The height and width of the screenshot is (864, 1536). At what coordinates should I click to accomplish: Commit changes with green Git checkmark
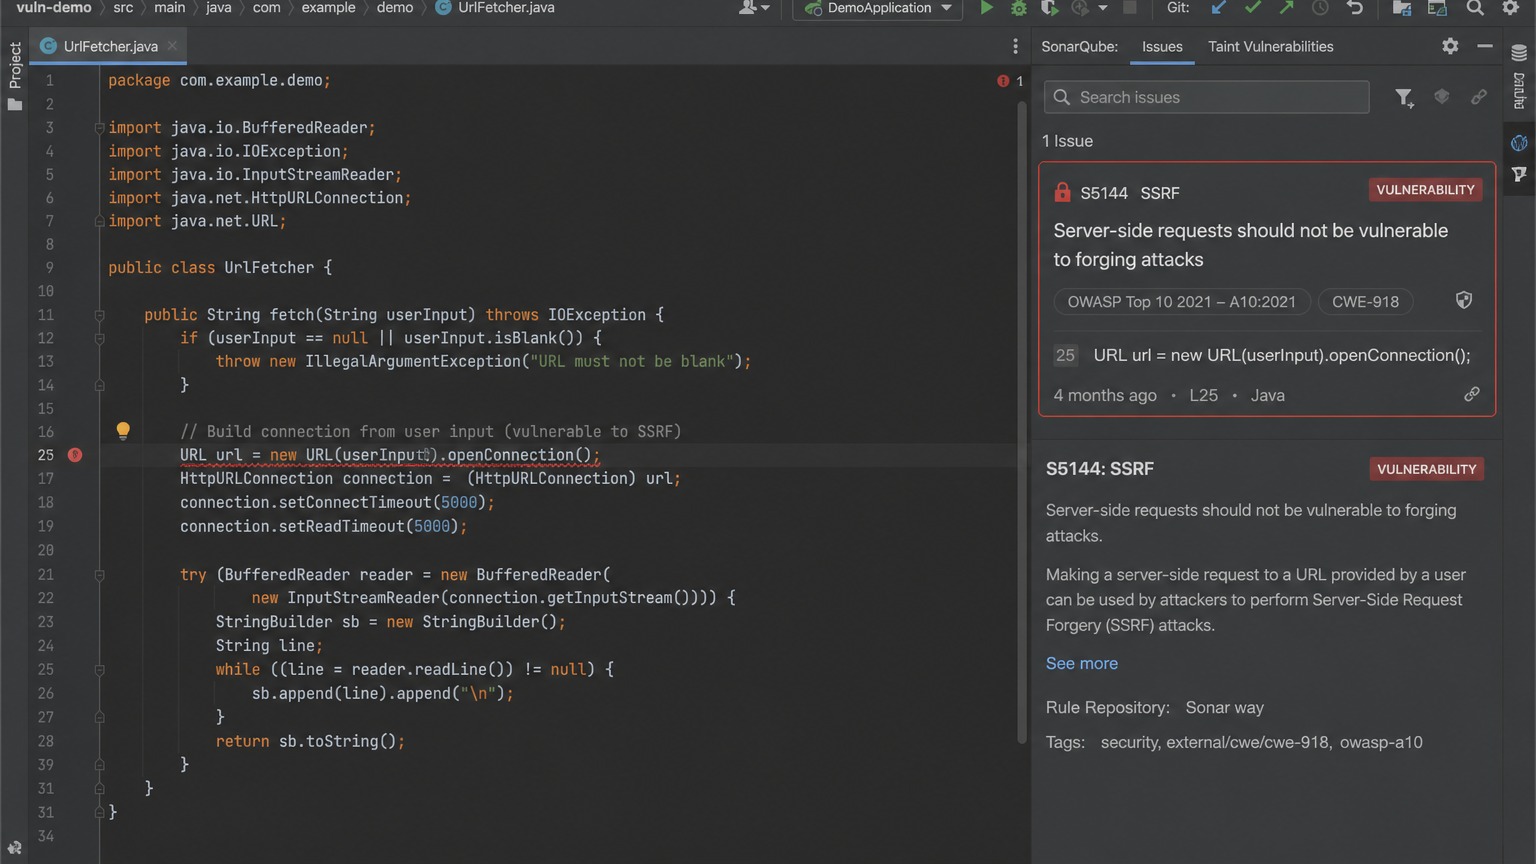tap(1252, 8)
